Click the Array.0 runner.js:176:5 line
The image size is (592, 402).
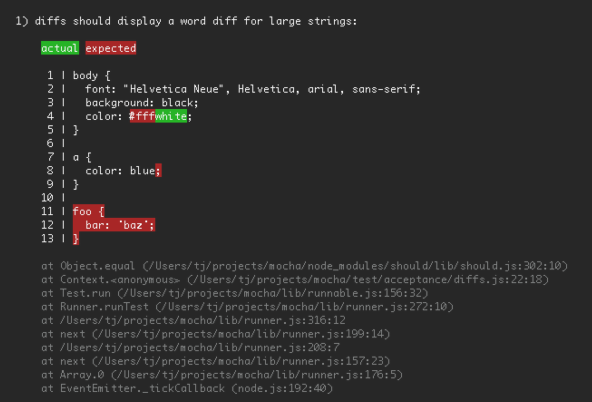click(222, 375)
